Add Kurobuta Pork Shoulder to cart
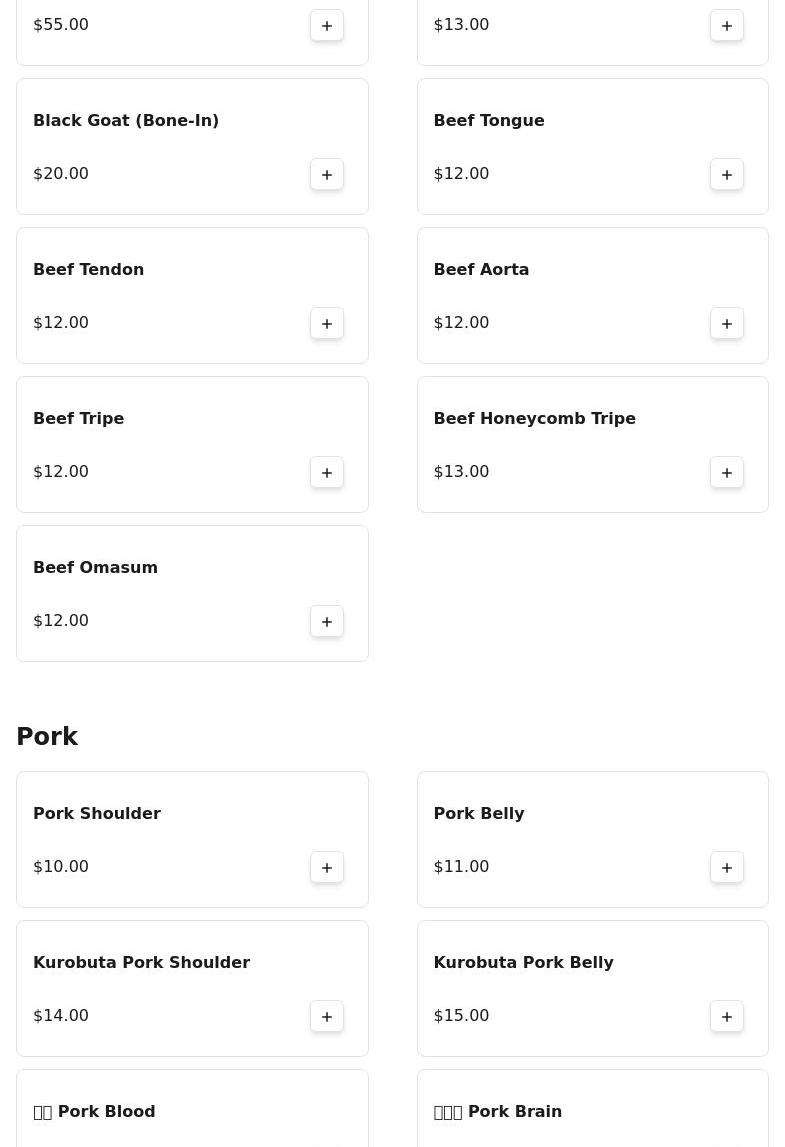The image size is (785, 1147). pyautogui.click(x=327, y=1016)
